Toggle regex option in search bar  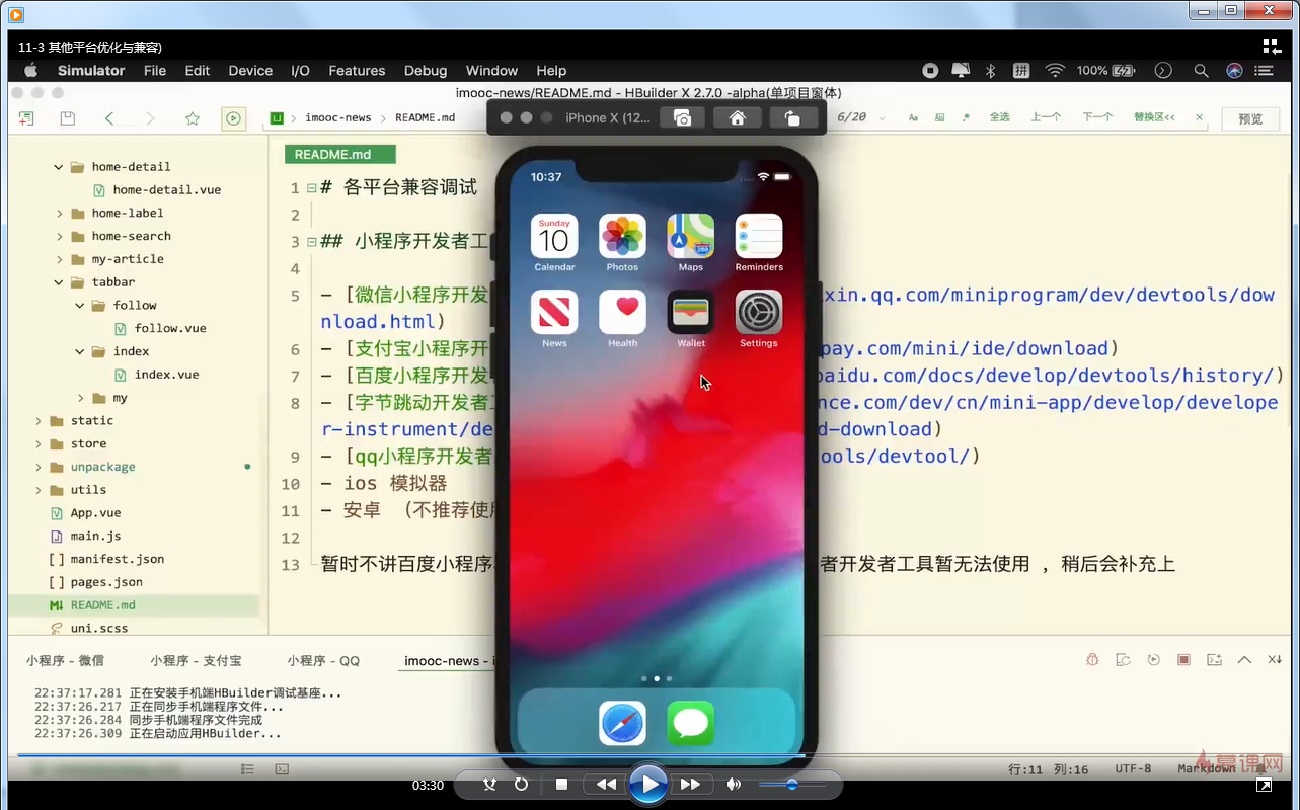[x=966, y=117]
